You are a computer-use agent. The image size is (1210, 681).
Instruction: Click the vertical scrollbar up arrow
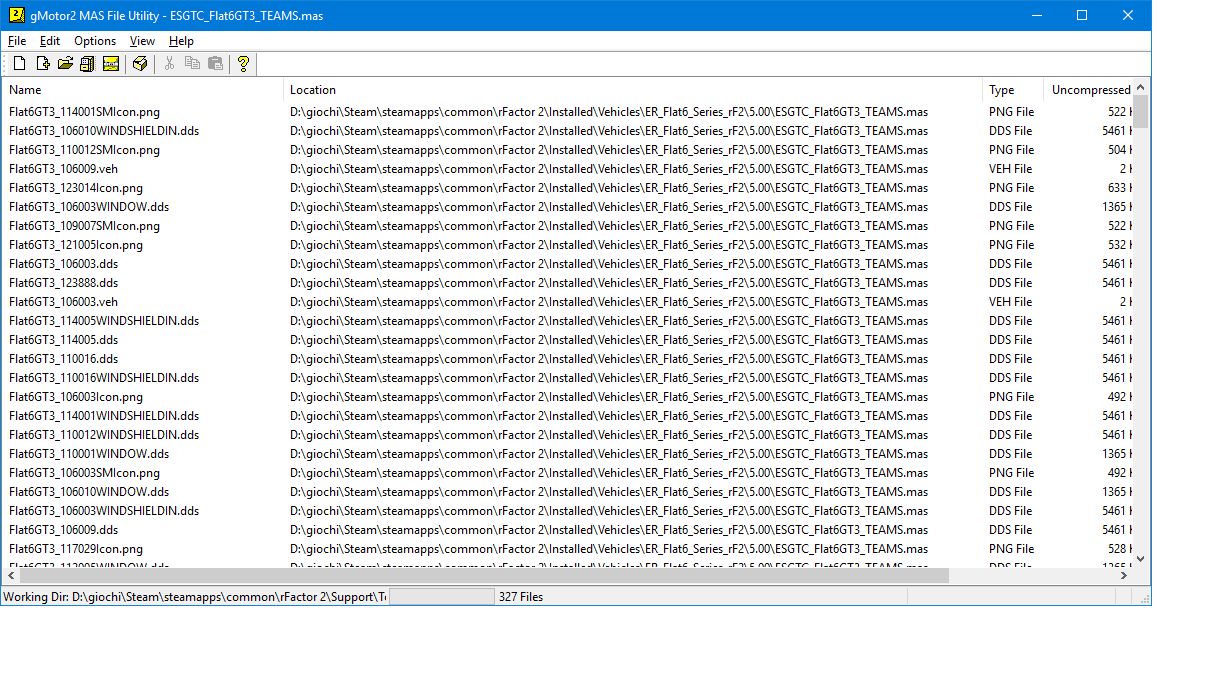1141,87
